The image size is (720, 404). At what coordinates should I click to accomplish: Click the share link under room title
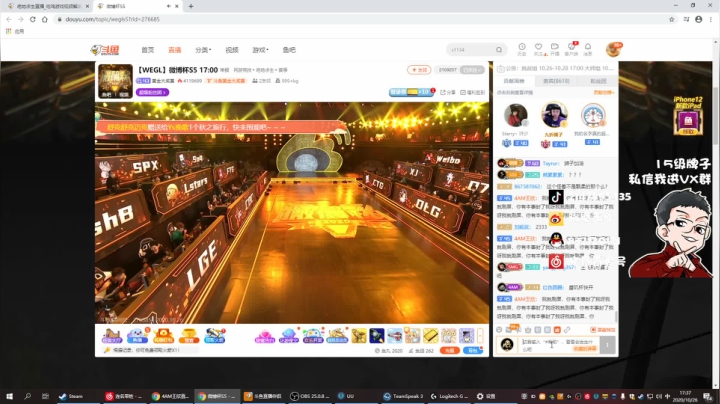pos(448,92)
